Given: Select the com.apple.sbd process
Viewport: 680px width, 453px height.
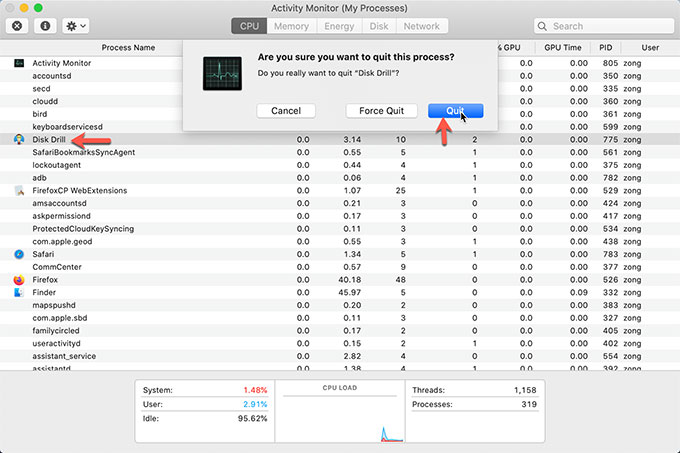Looking at the screenshot, I should (x=60, y=318).
